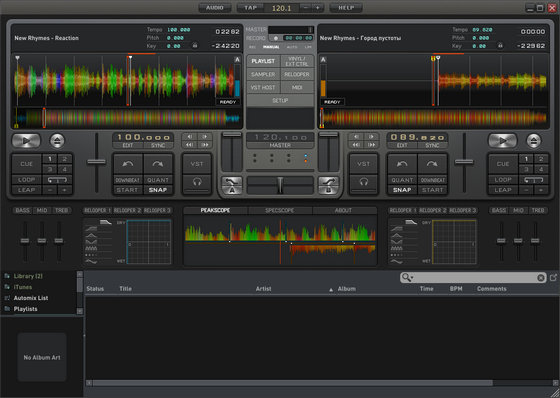Click the TAP tempo button
Image resolution: width=560 pixels, height=398 pixels.
tap(251, 8)
